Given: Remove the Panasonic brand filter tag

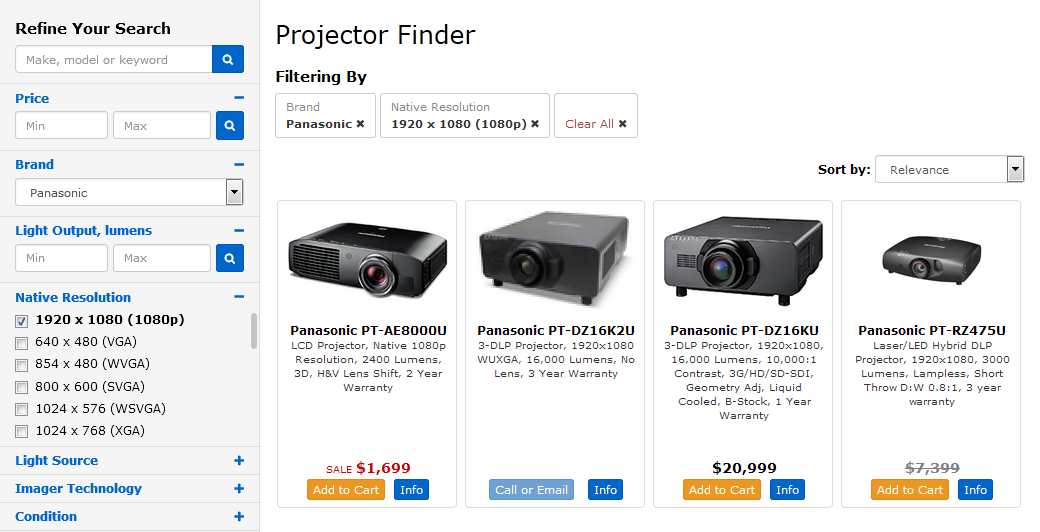Looking at the screenshot, I should [x=360, y=124].
